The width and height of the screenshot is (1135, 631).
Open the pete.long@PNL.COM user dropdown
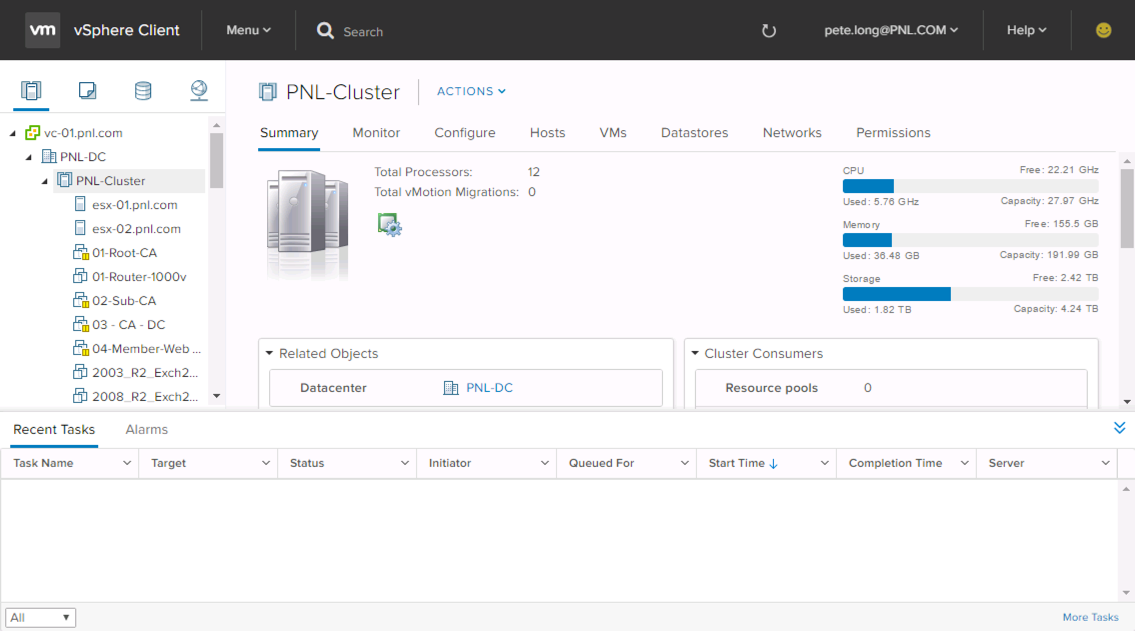891,30
